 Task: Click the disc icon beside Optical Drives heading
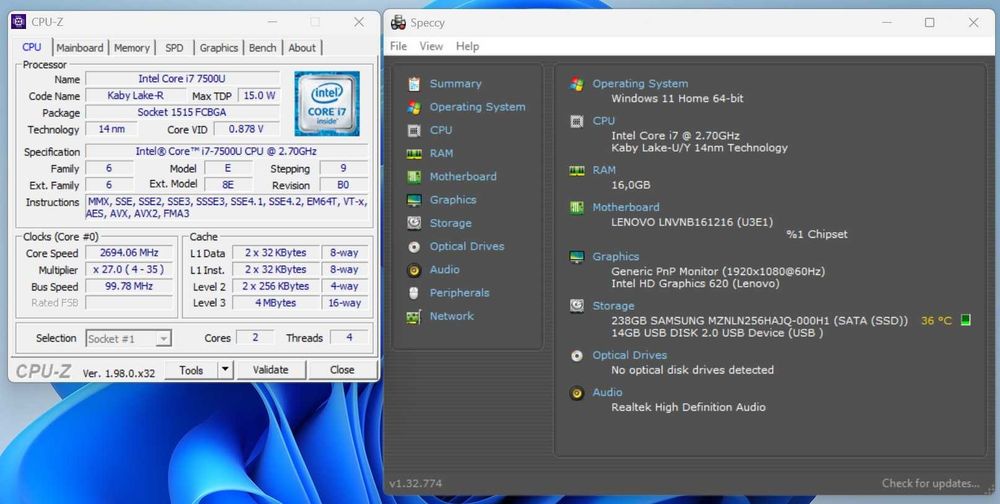[577, 356]
